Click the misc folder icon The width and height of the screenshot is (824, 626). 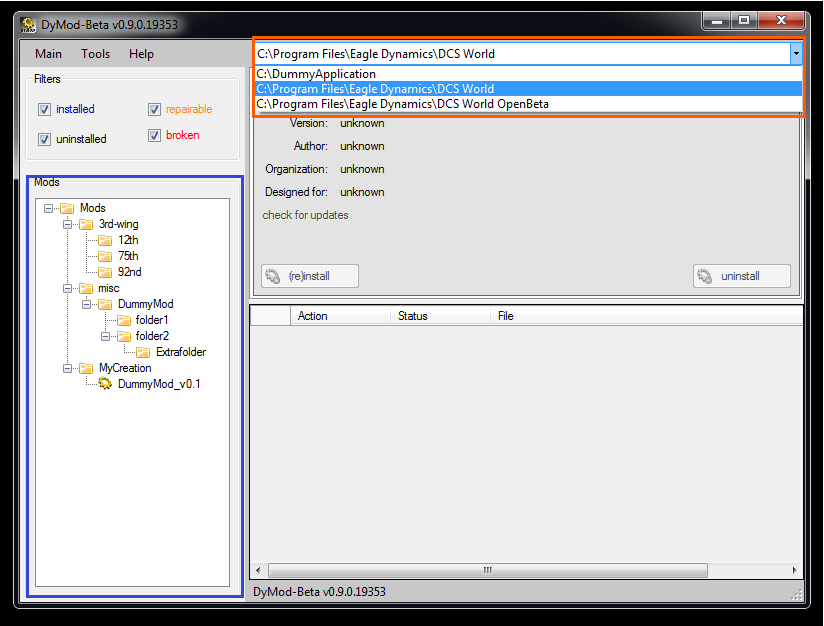pos(86,288)
